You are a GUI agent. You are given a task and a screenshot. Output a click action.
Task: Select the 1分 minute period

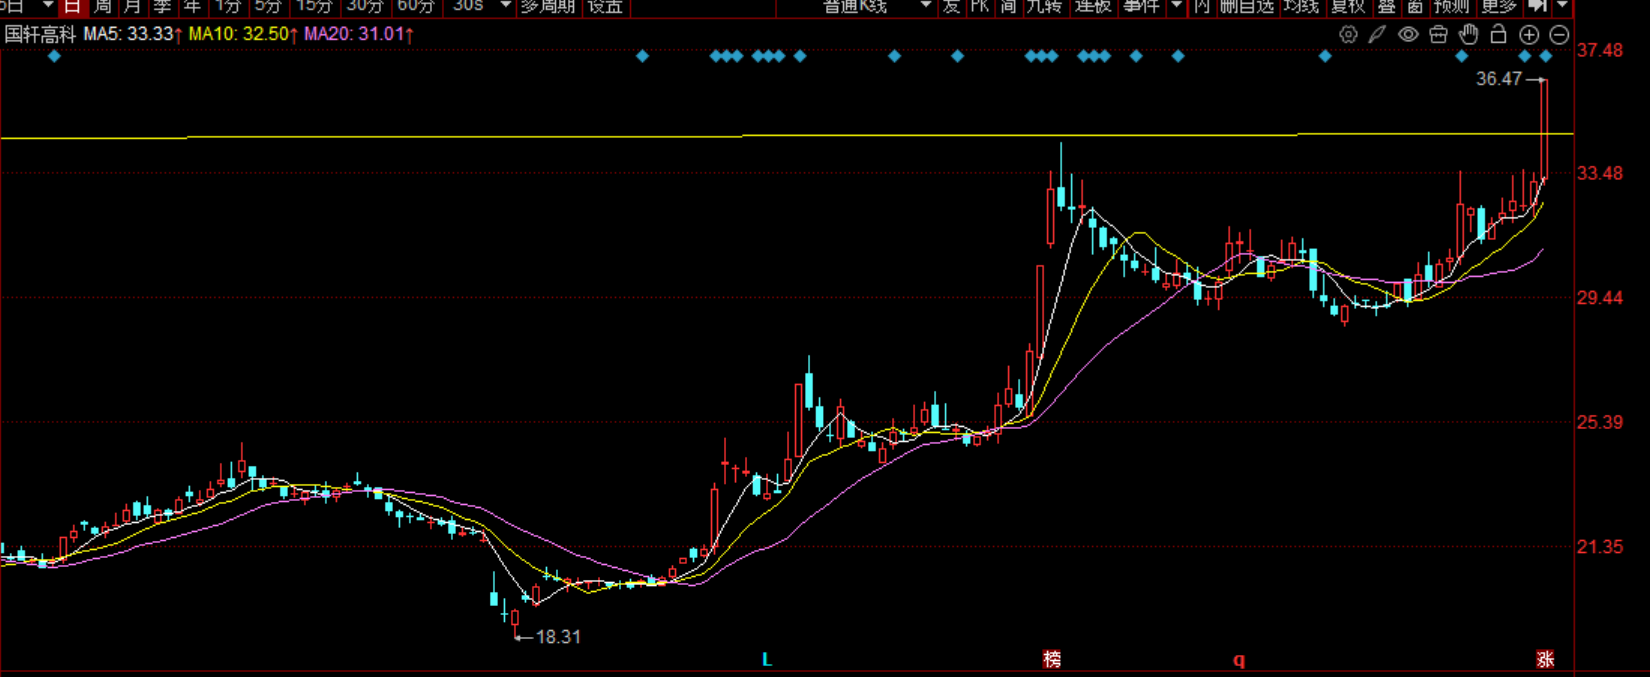tap(228, 6)
